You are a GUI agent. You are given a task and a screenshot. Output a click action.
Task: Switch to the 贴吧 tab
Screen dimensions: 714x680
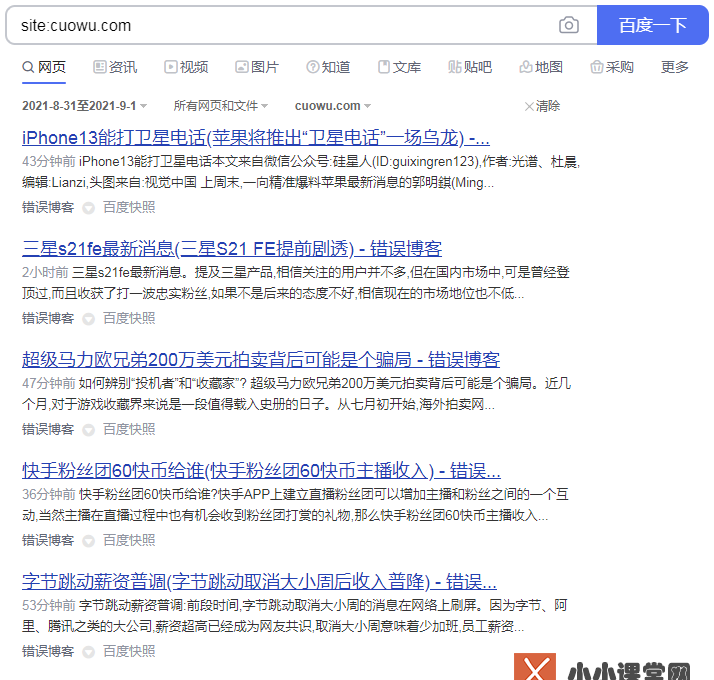pyautogui.click(x=470, y=67)
